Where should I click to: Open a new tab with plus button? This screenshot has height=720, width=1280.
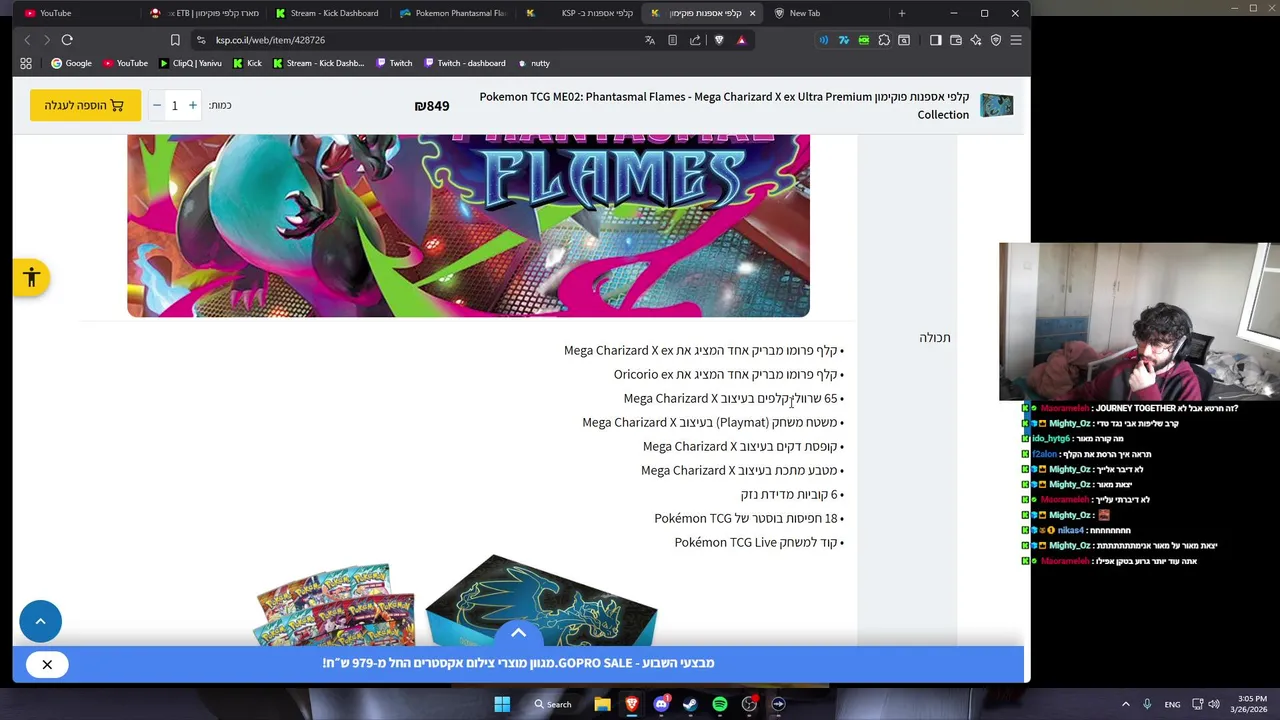[x=901, y=13]
